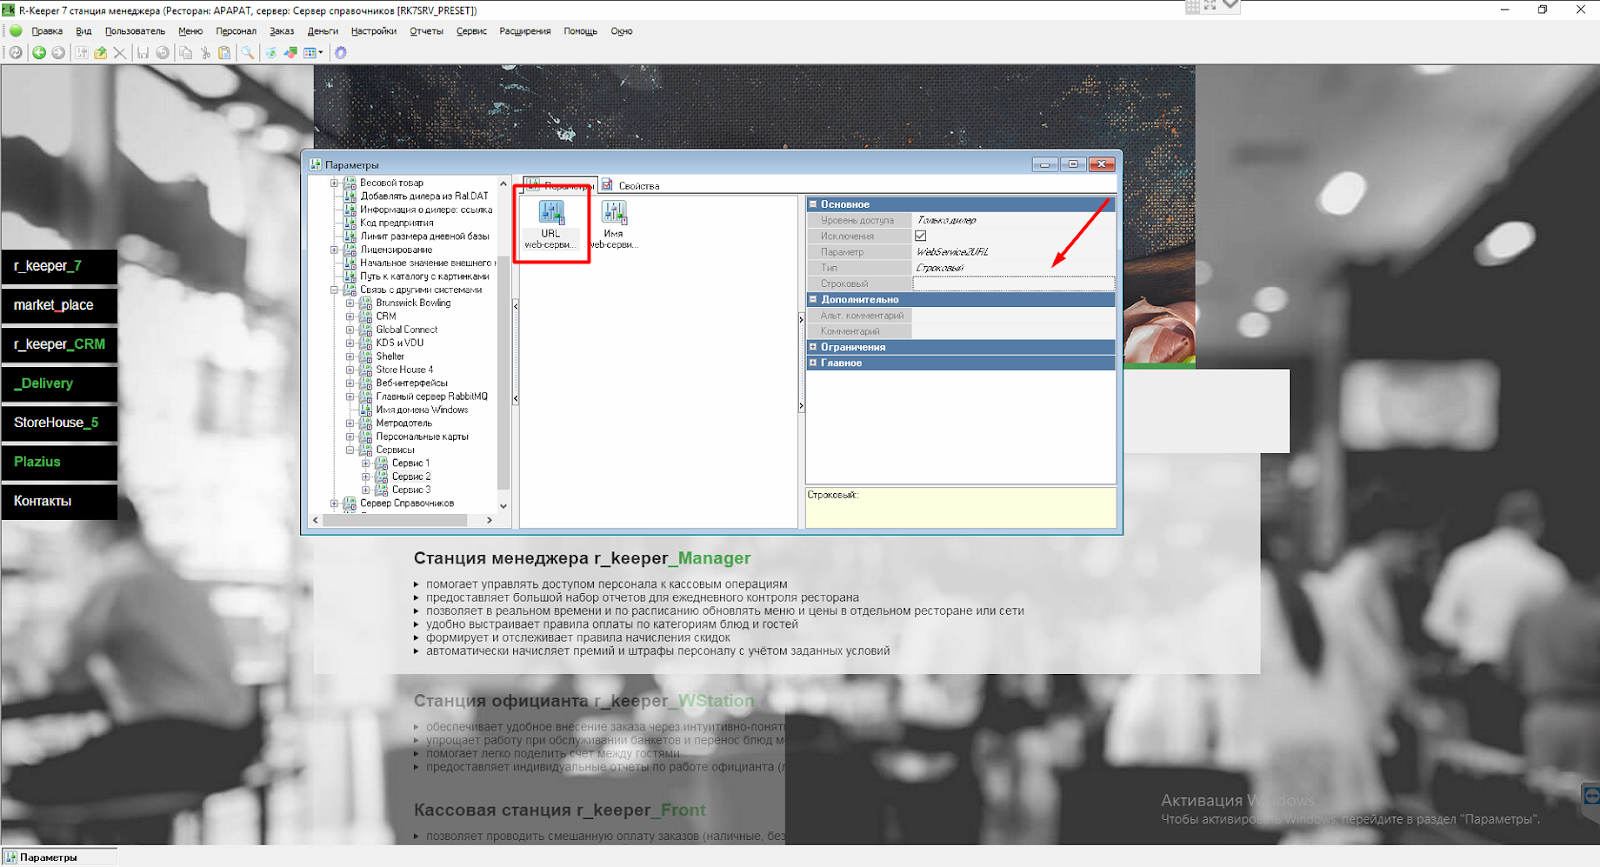The image size is (1600, 867).
Task: Click the green Back arrow in toolbar
Action: (x=39, y=53)
